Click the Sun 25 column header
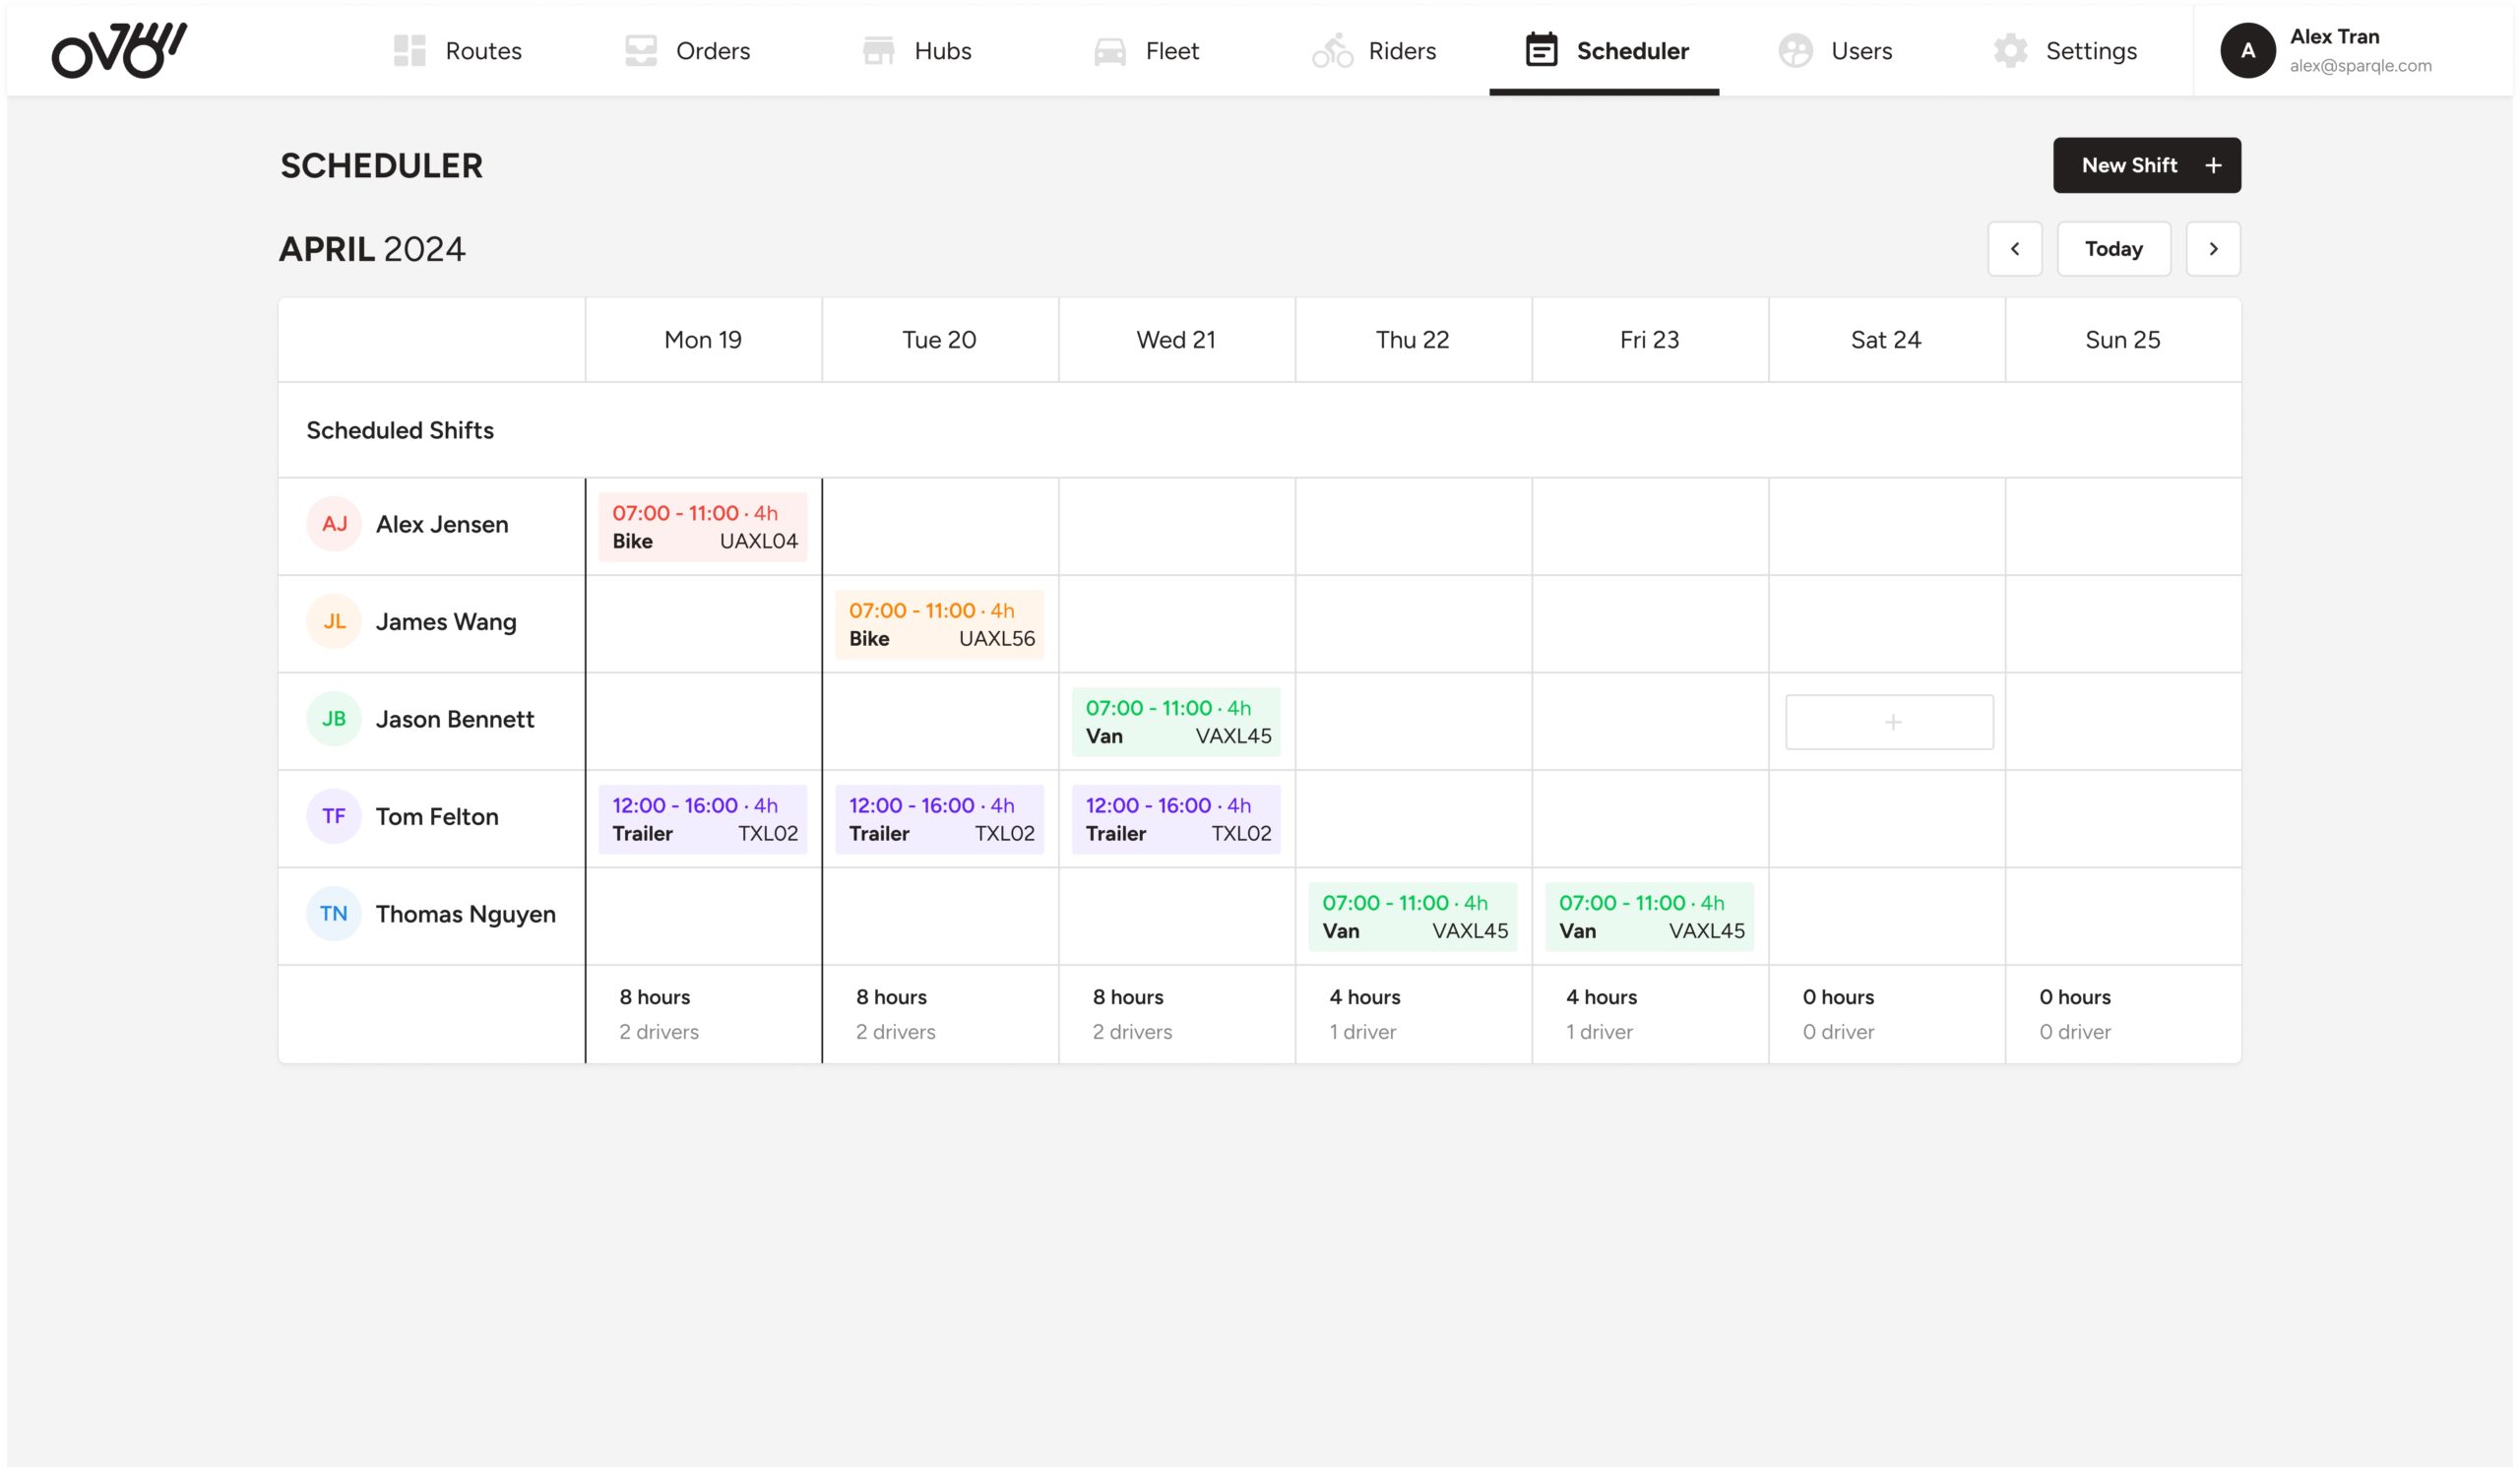2520x1467 pixels. [x=2122, y=340]
